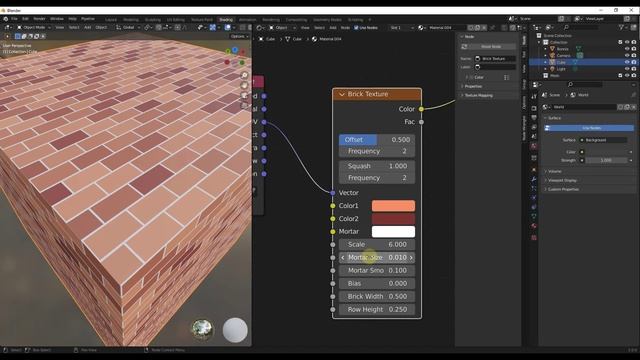Click the pin icon in Properties editor header

(633, 95)
